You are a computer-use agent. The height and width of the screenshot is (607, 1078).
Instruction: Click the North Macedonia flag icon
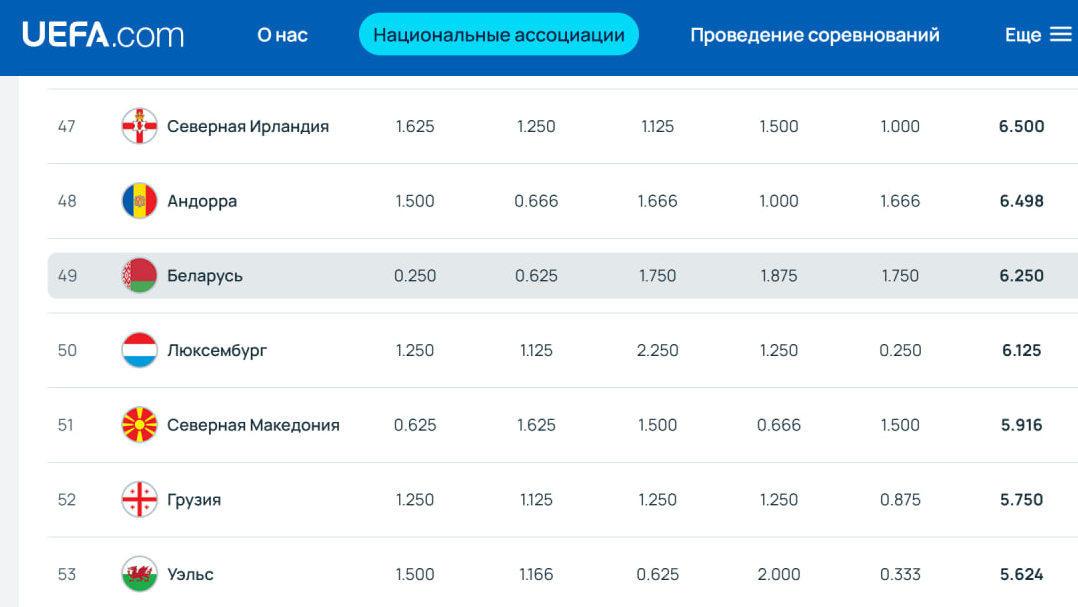140,425
